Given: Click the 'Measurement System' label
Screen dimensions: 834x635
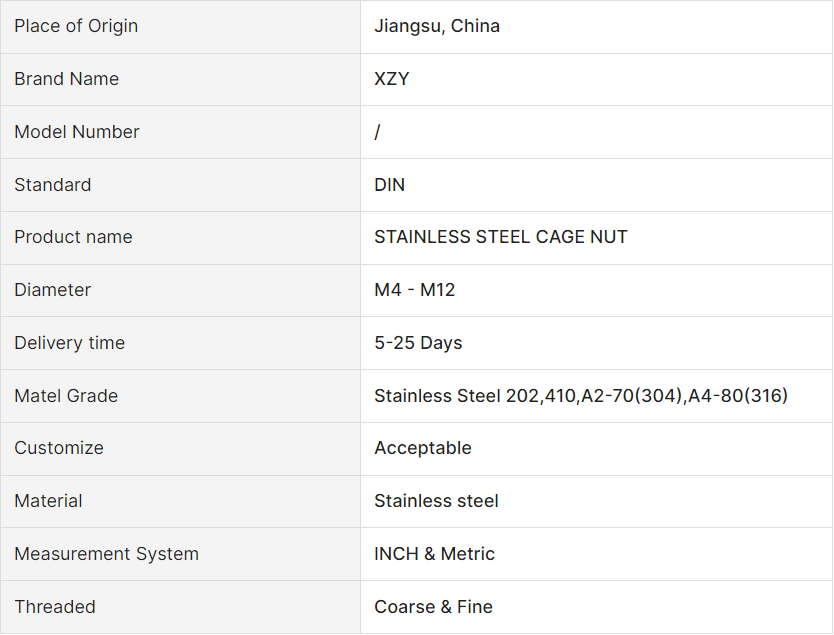Looking at the screenshot, I should [106, 554].
